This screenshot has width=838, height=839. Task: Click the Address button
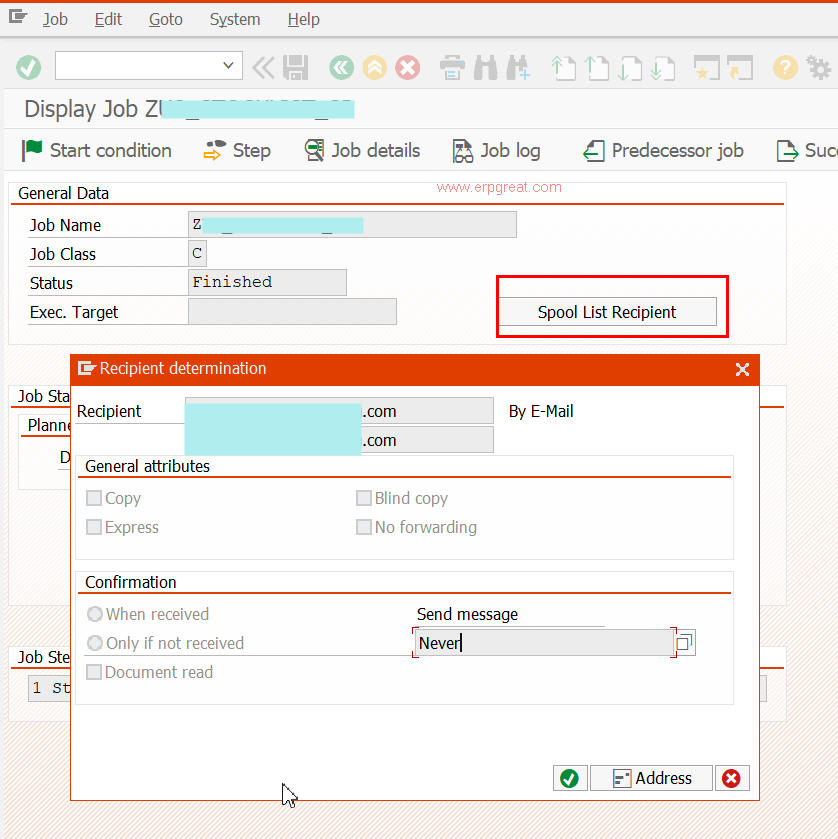coord(651,778)
